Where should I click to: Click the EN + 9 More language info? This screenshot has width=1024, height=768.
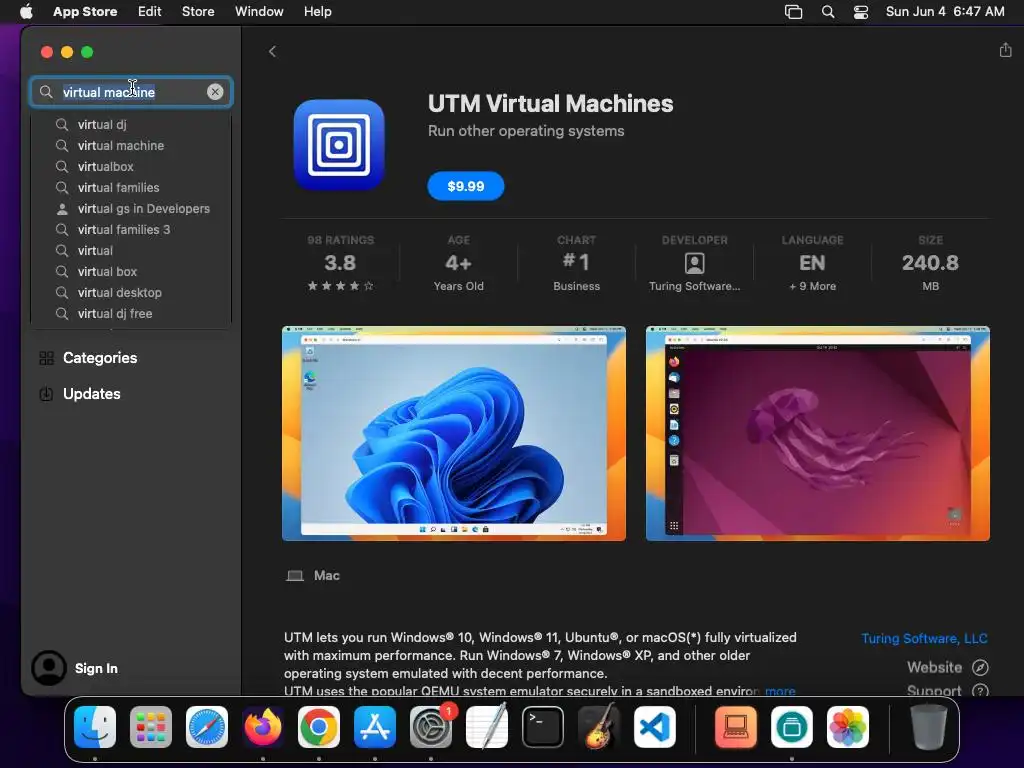pyautogui.click(x=812, y=263)
